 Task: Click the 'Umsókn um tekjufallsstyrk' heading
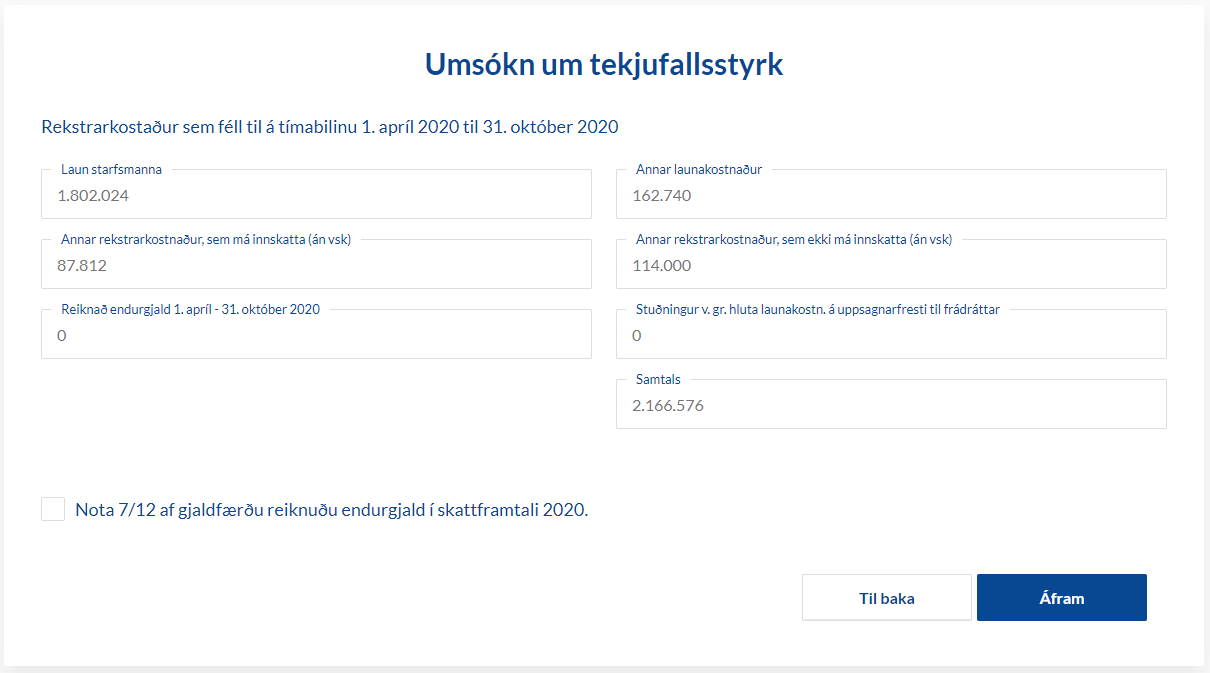(x=604, y=64)
